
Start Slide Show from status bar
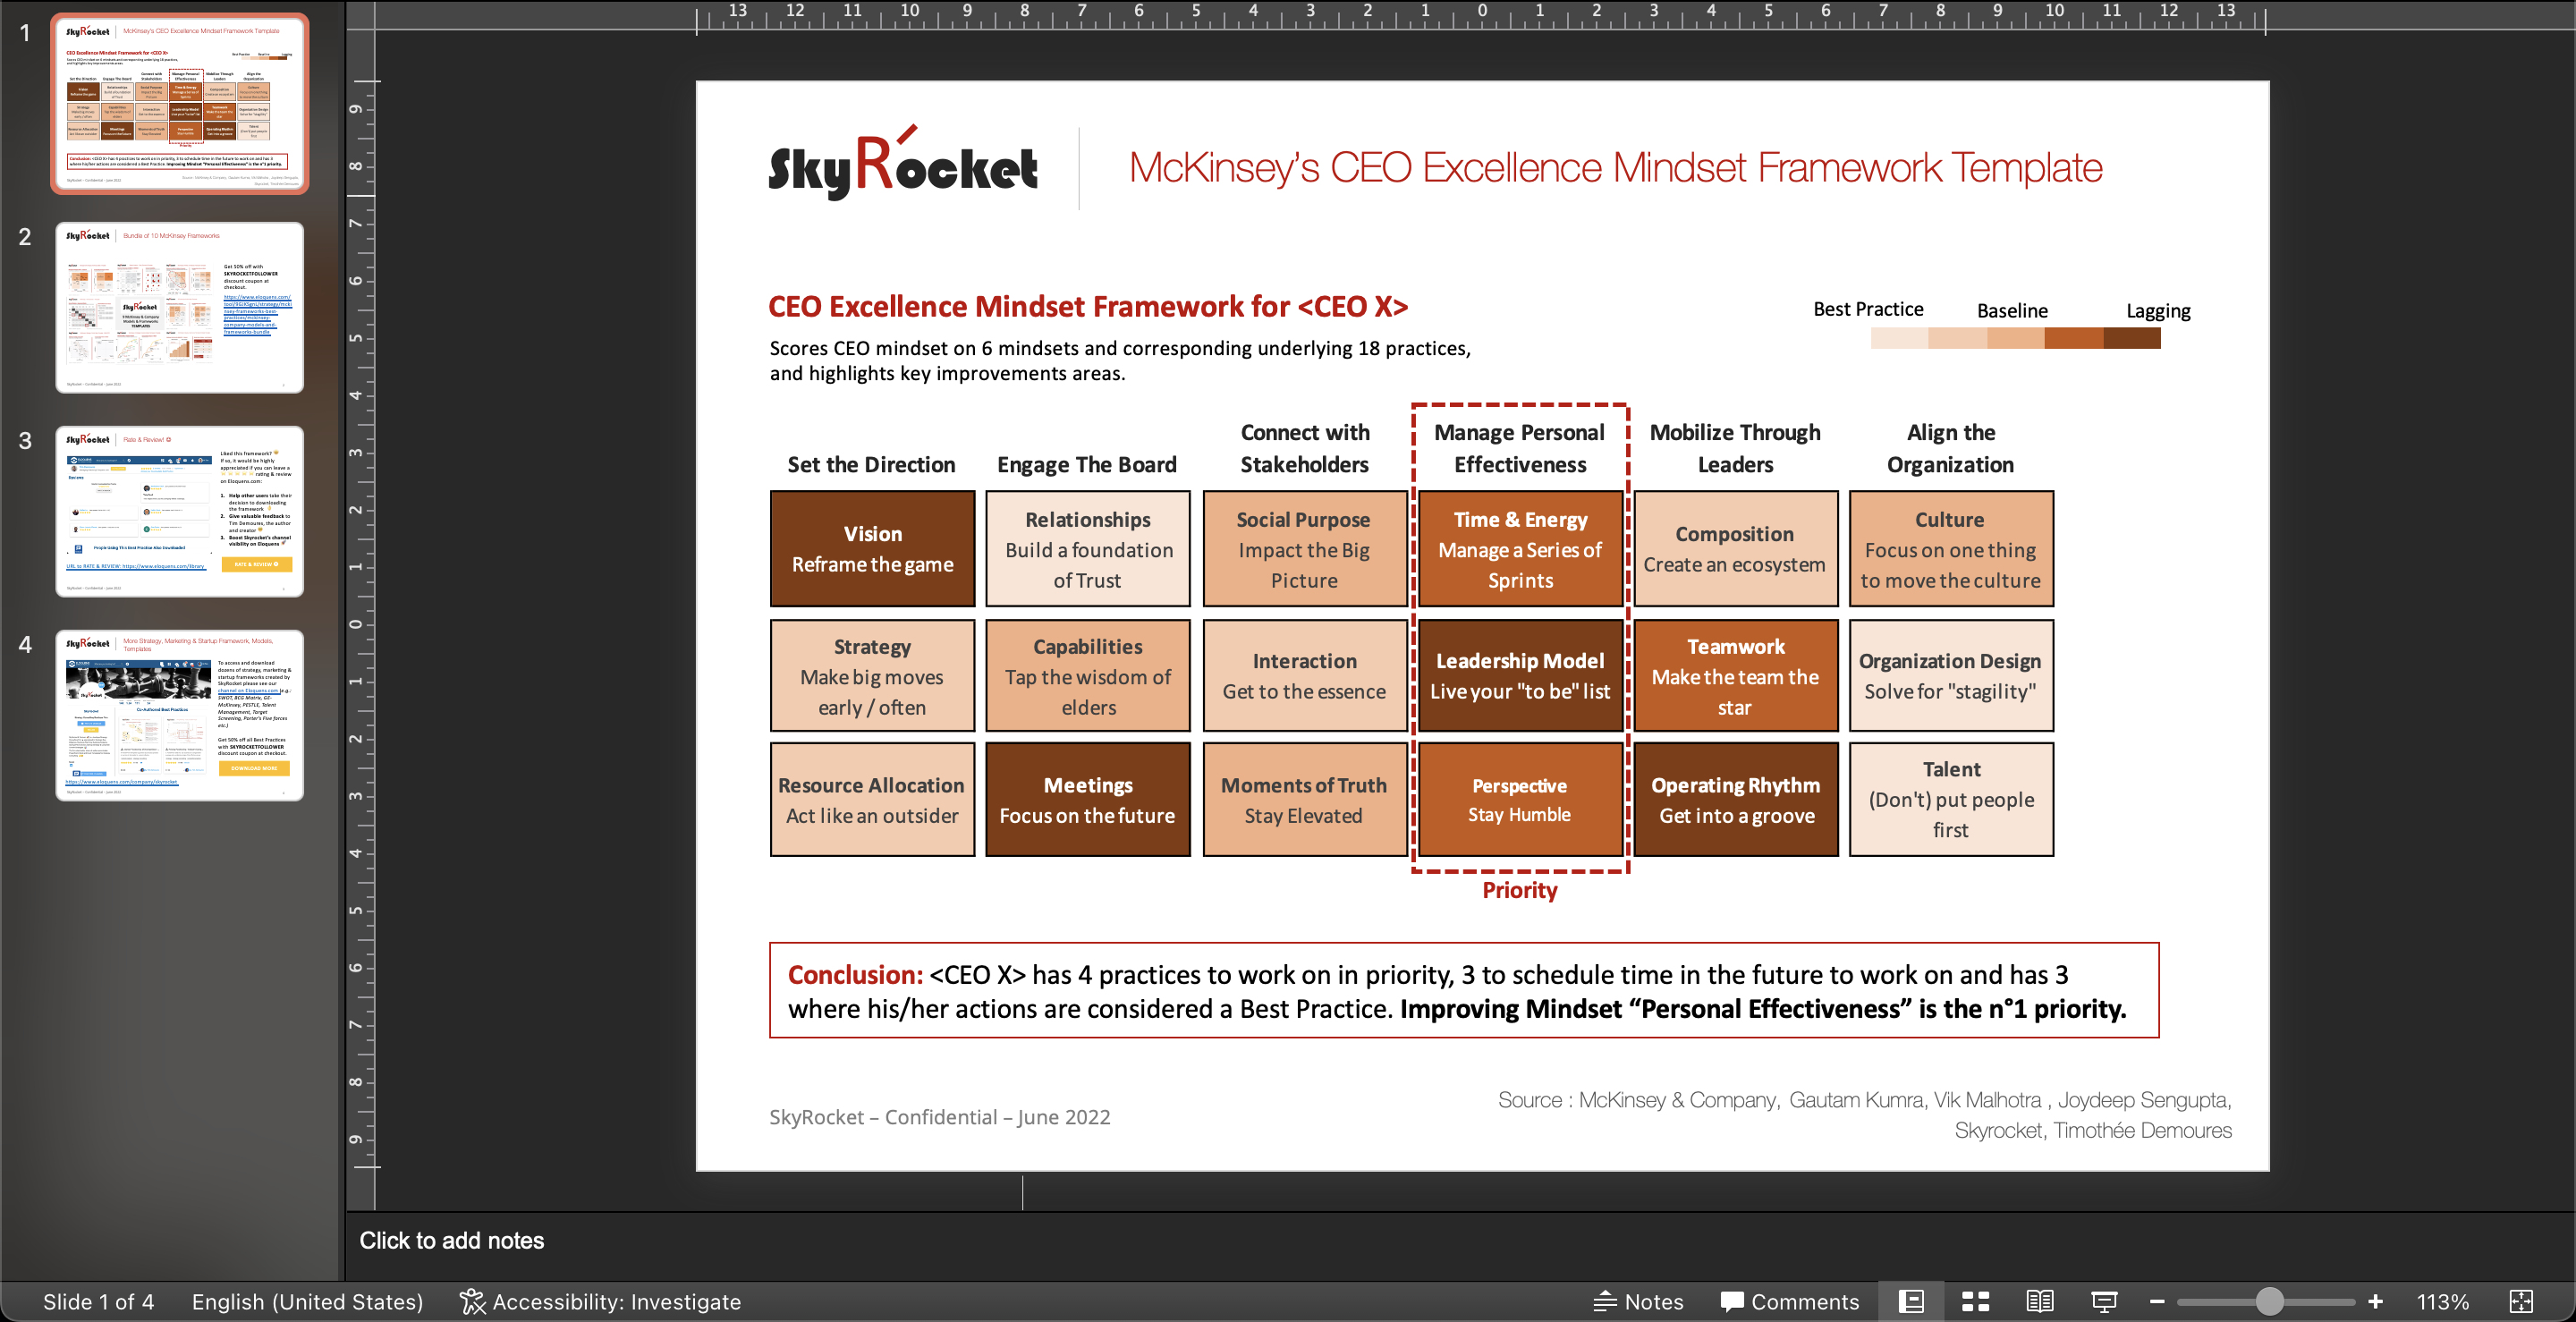point(2104,1301)
